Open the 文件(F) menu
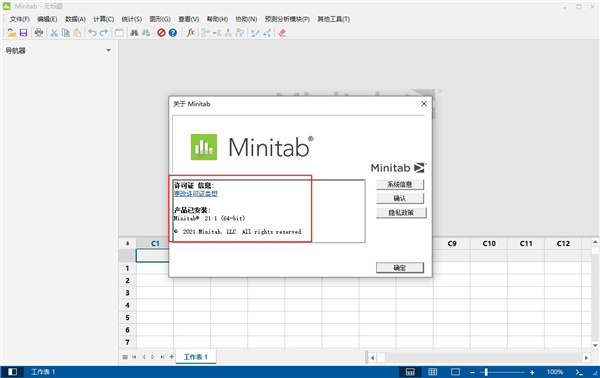 pyautogui.click(x=19, y=19)
